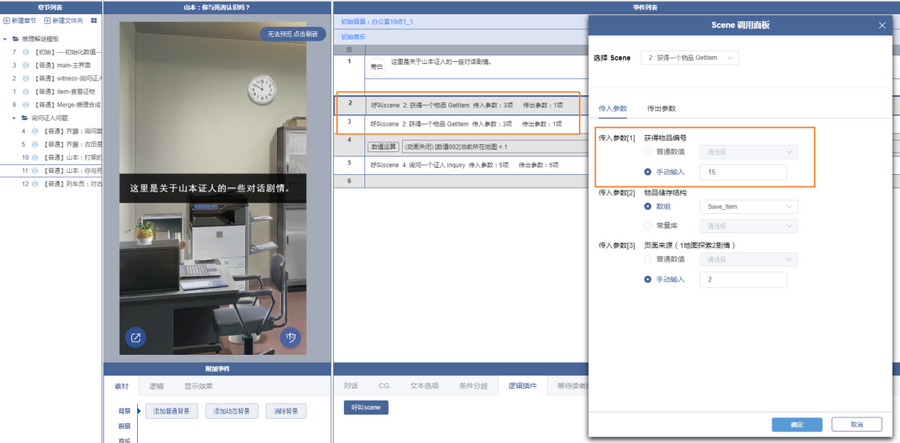Close the Scene 调用面板 dialog
This screenshot has height=443, width=900.
click(x=881, y=25)
